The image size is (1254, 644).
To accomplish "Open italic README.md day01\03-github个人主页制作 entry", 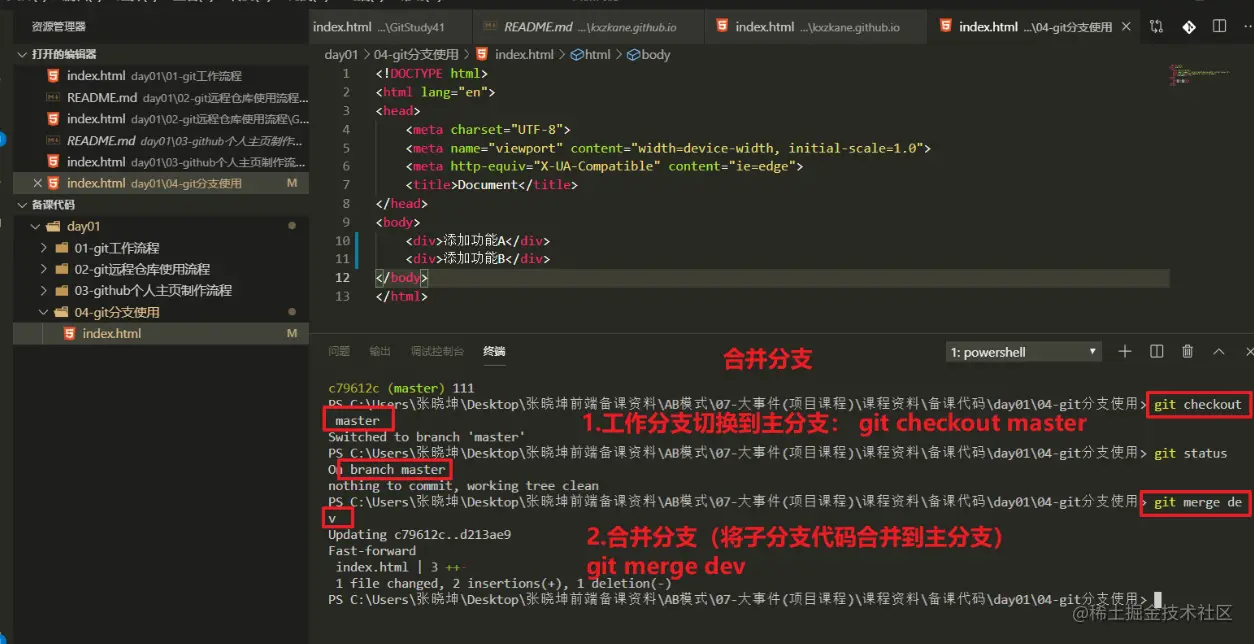I will point(161,140).
